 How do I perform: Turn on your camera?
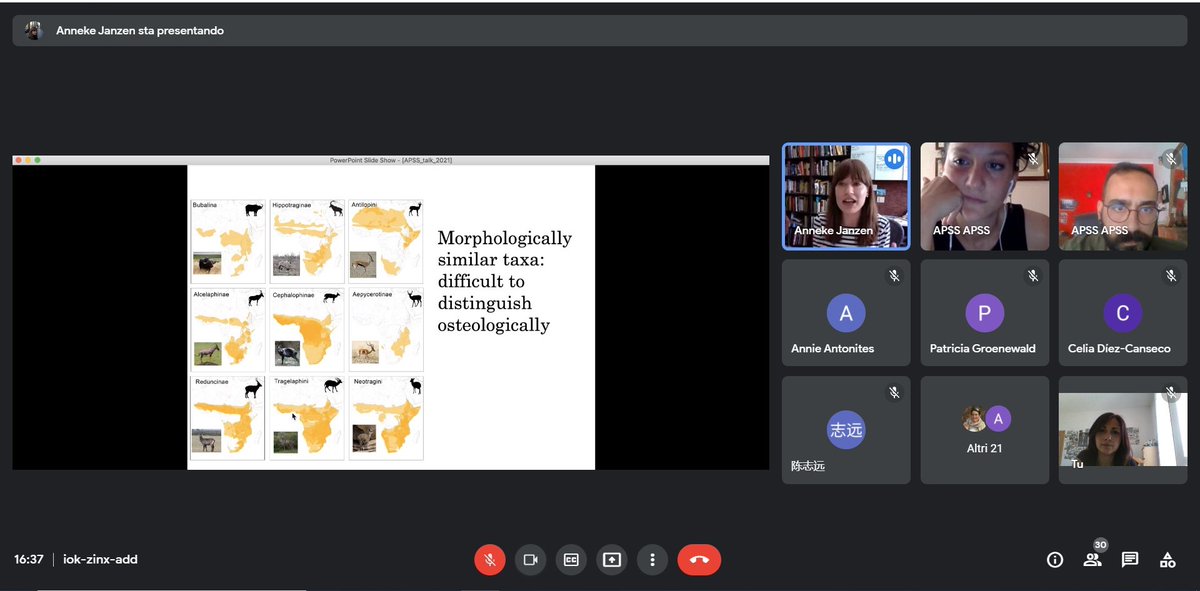530,560
